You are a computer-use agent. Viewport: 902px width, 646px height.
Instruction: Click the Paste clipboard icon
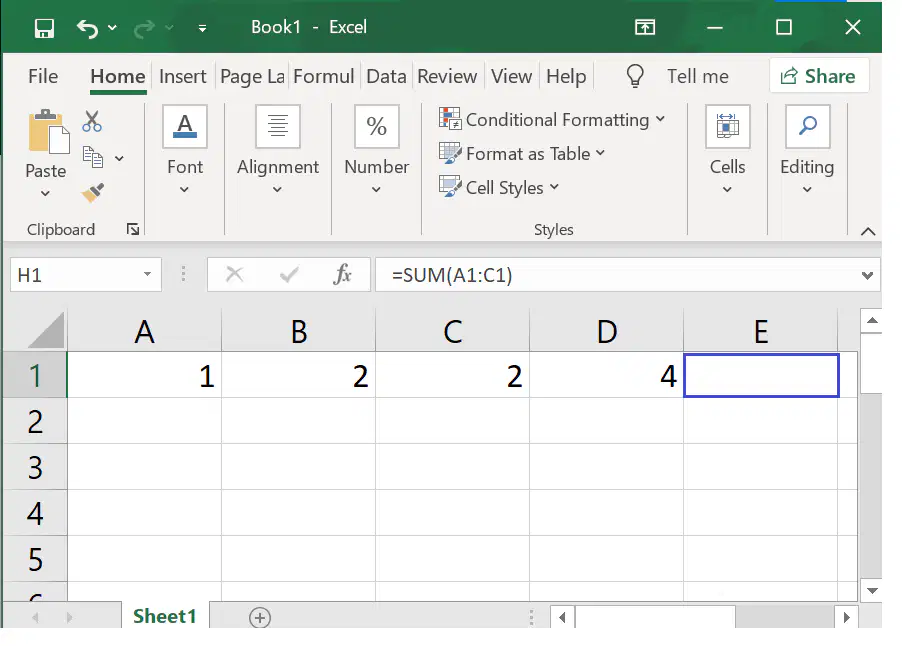click(48, 132)
